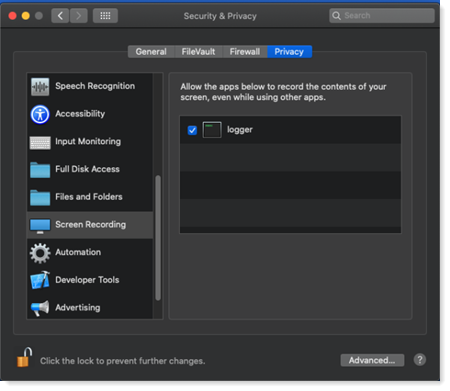Screen dimensions: 450x391
Task: Switch to the General tab
Action: click(x=151, y=52)
